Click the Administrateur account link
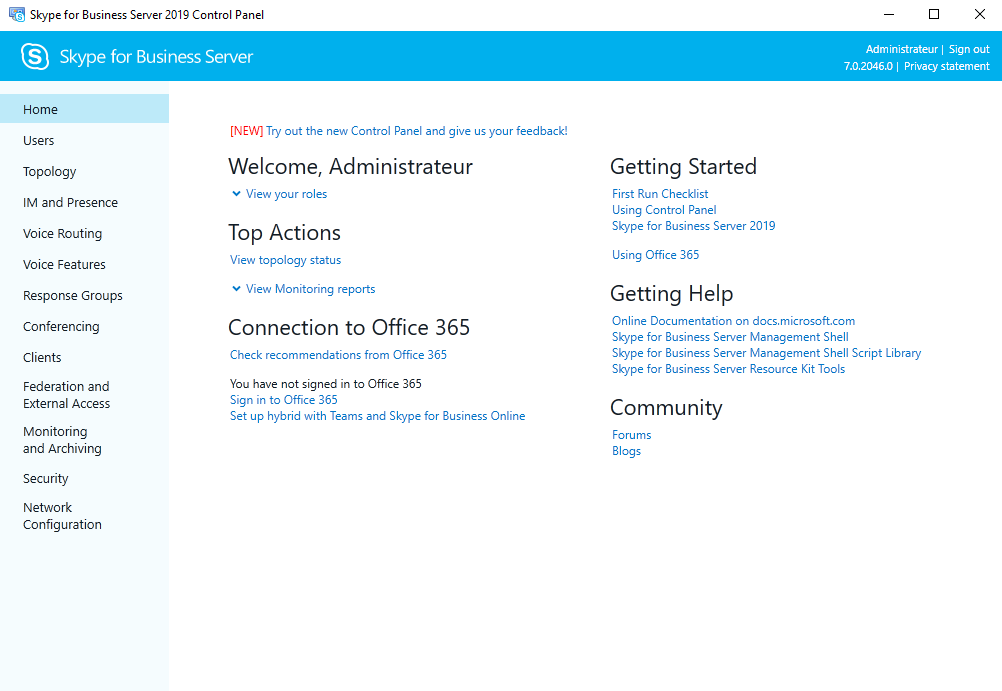The image size is (1002, 691). [x=902, y=49]
